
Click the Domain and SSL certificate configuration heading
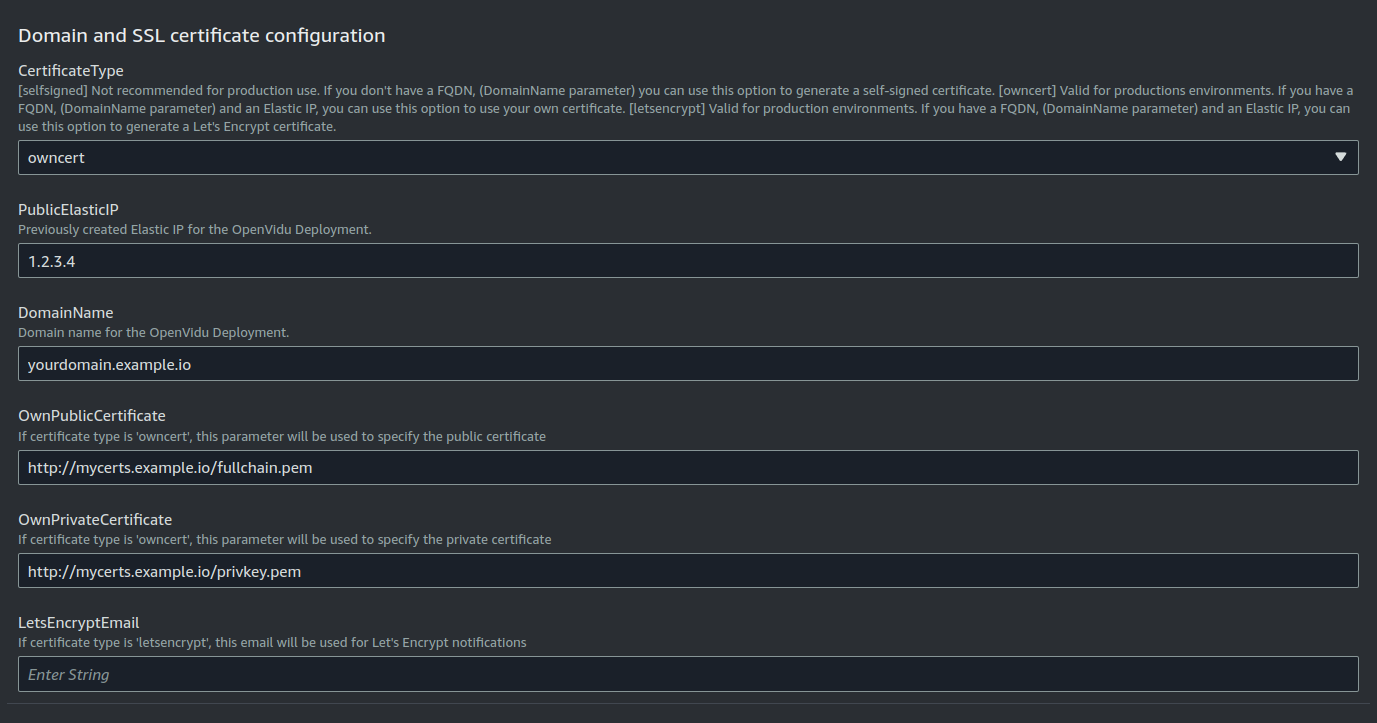click(x=202, y=36)
